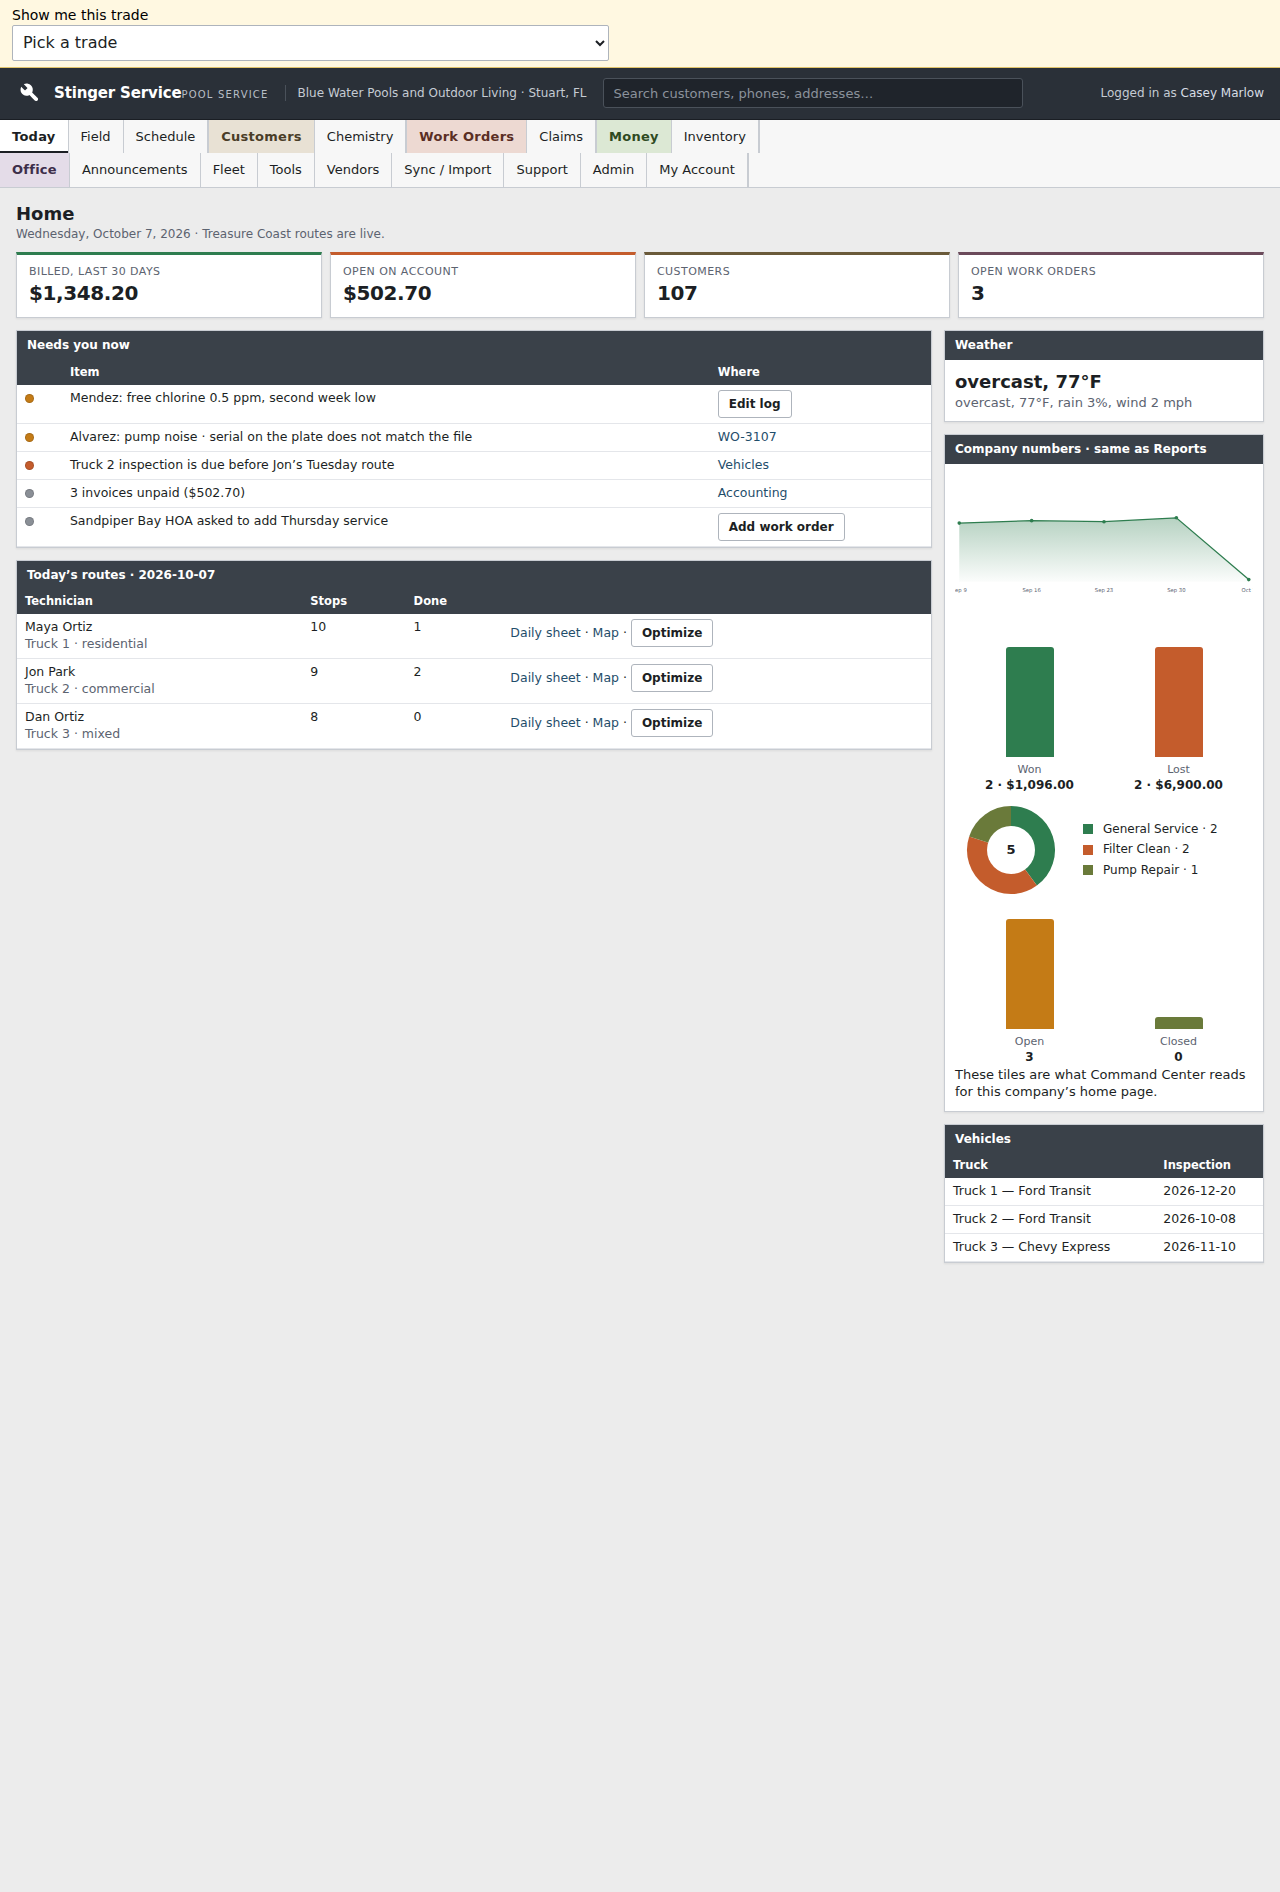Screen dimensions: 1280x1892
Task: Open the Vendors subtab
Action: [353, 170]
